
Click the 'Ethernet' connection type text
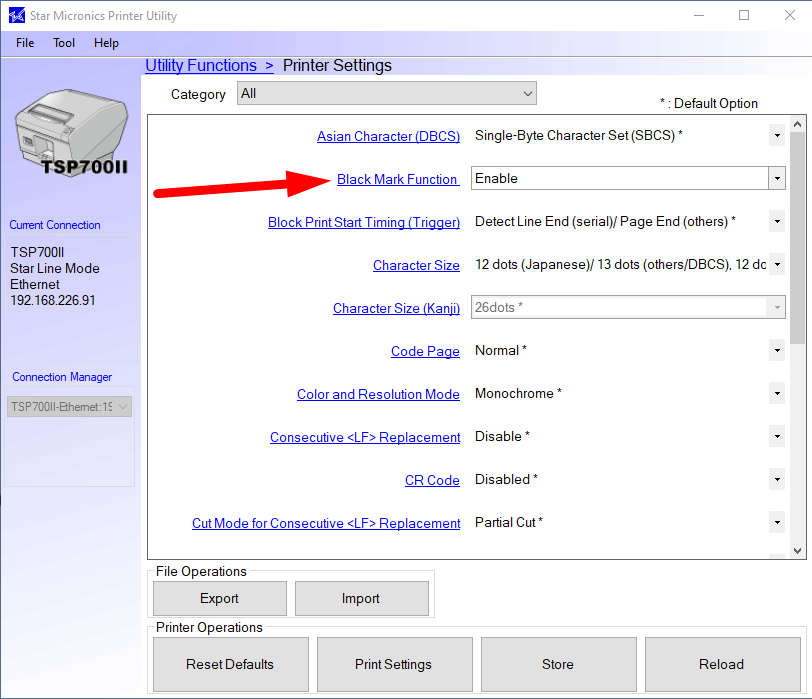point(35,285)
